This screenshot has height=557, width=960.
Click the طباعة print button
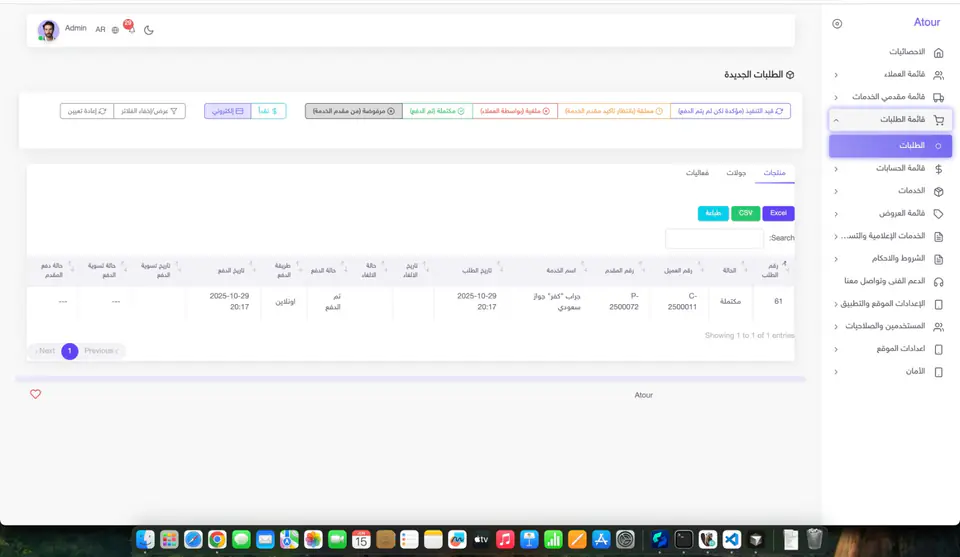[x=713, y=213]
